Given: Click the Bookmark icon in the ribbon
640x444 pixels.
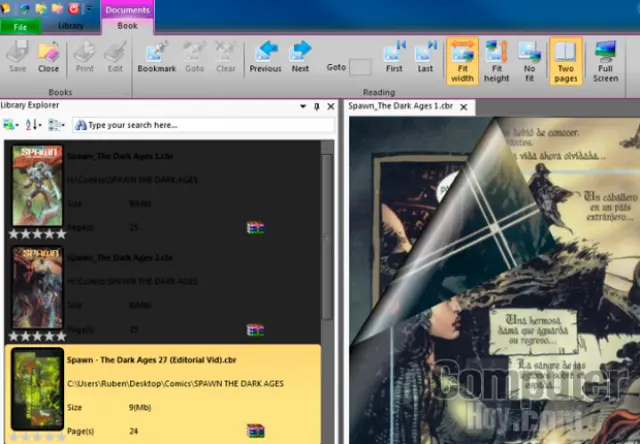Looking at the screenshot, I should [156, 55].
